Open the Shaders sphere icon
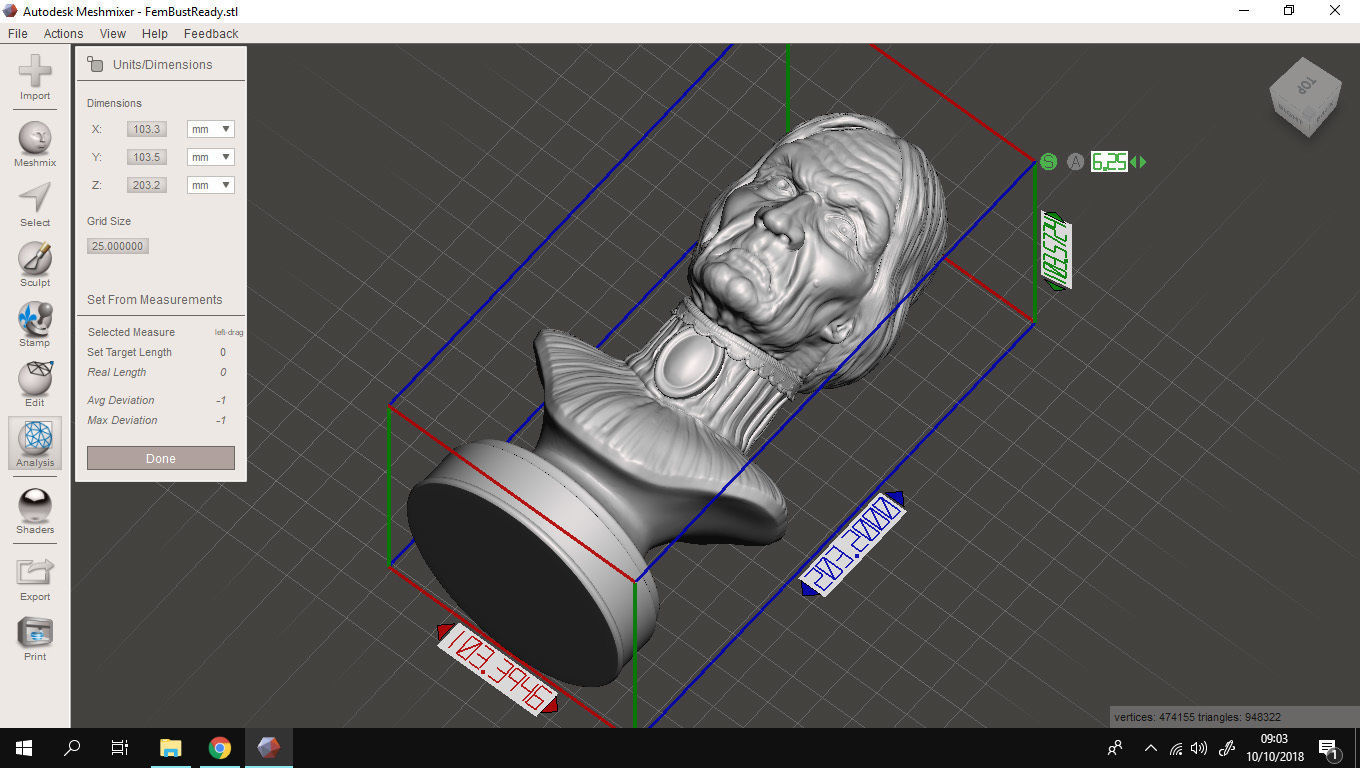The width and height of the screenshot is (1360, 768). (x=35, y=505)
